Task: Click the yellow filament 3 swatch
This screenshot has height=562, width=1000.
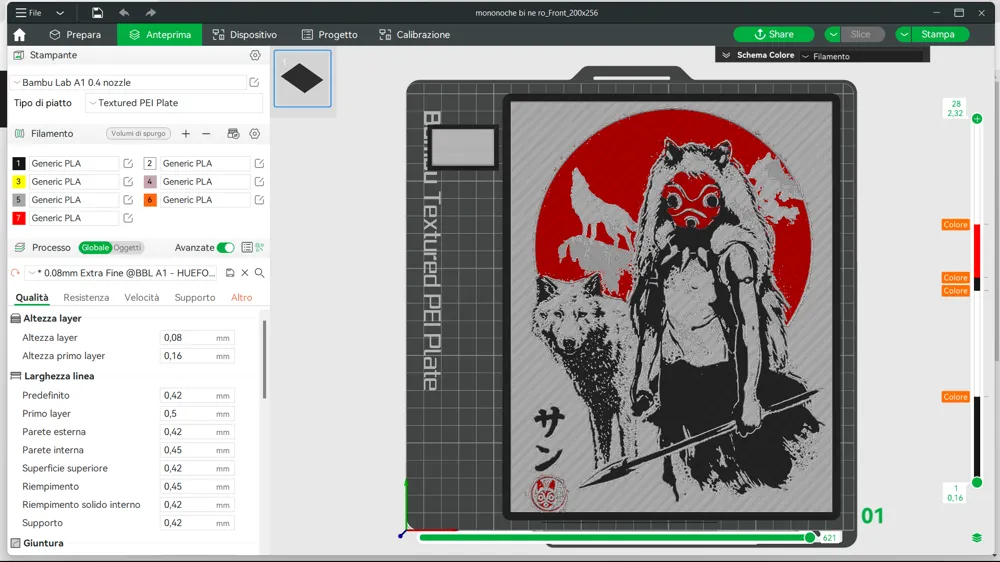Action: click(x=18, y=182)
